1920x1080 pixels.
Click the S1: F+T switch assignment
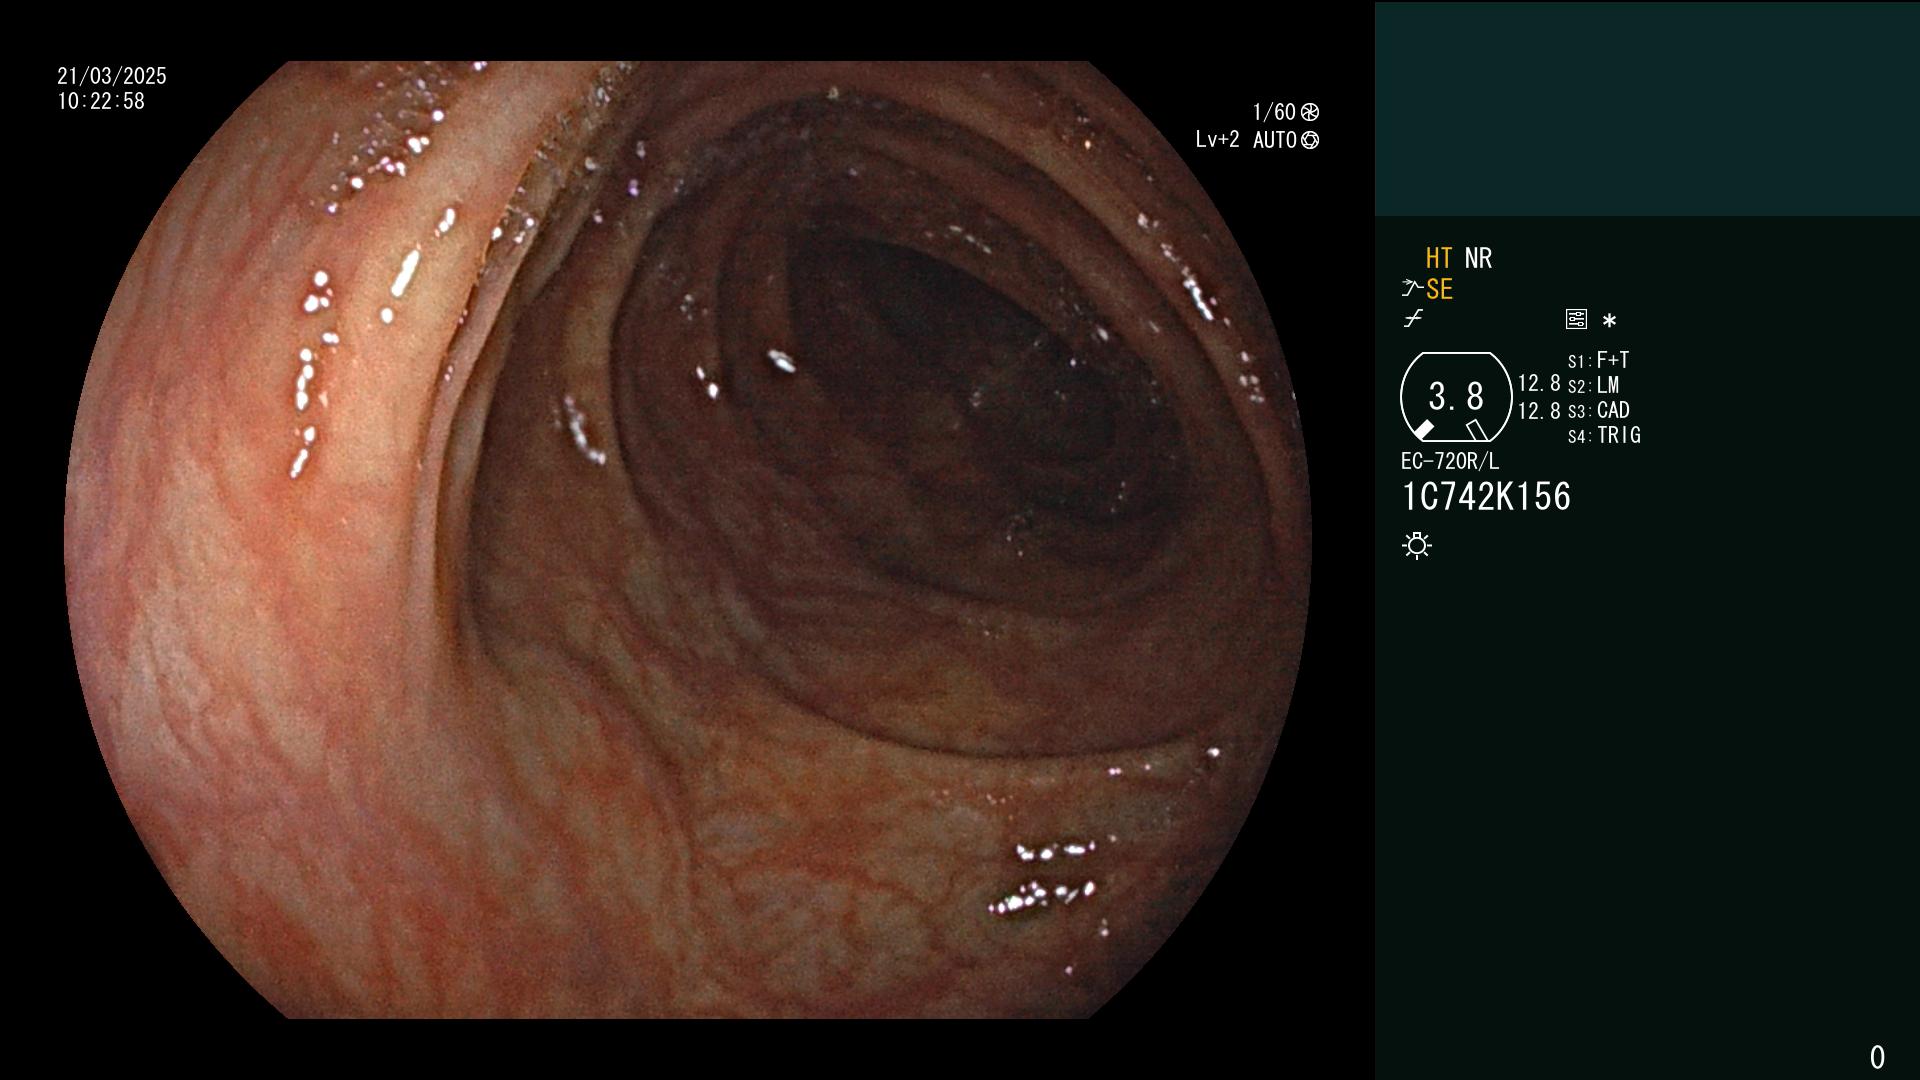(1598, 360)
